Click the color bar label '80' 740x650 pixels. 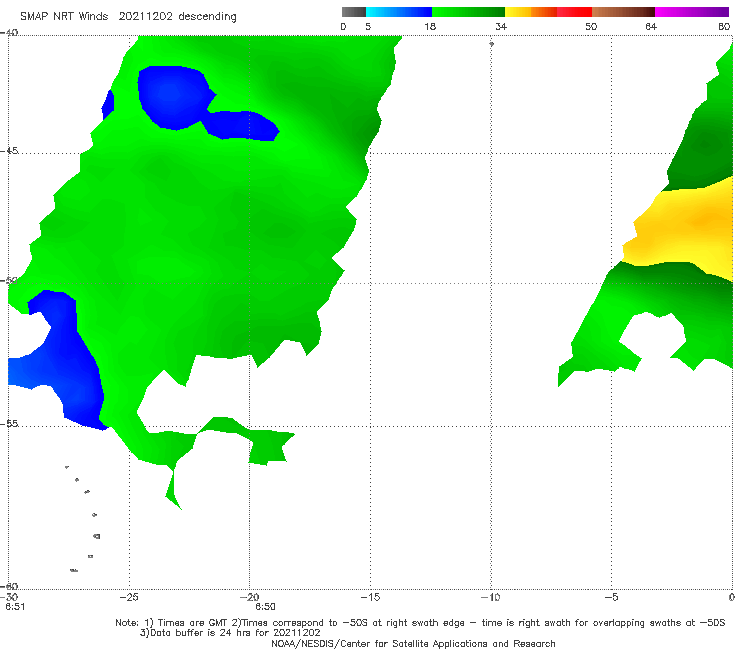click(x=724, y=26)
